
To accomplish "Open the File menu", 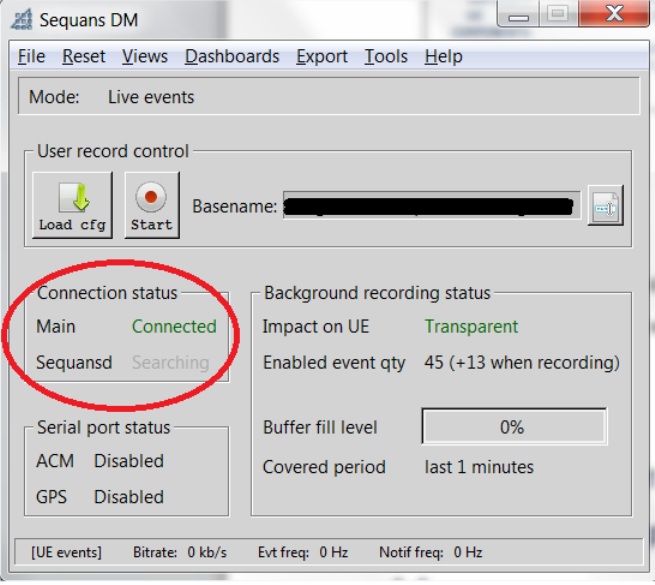I will coord(31,56).
